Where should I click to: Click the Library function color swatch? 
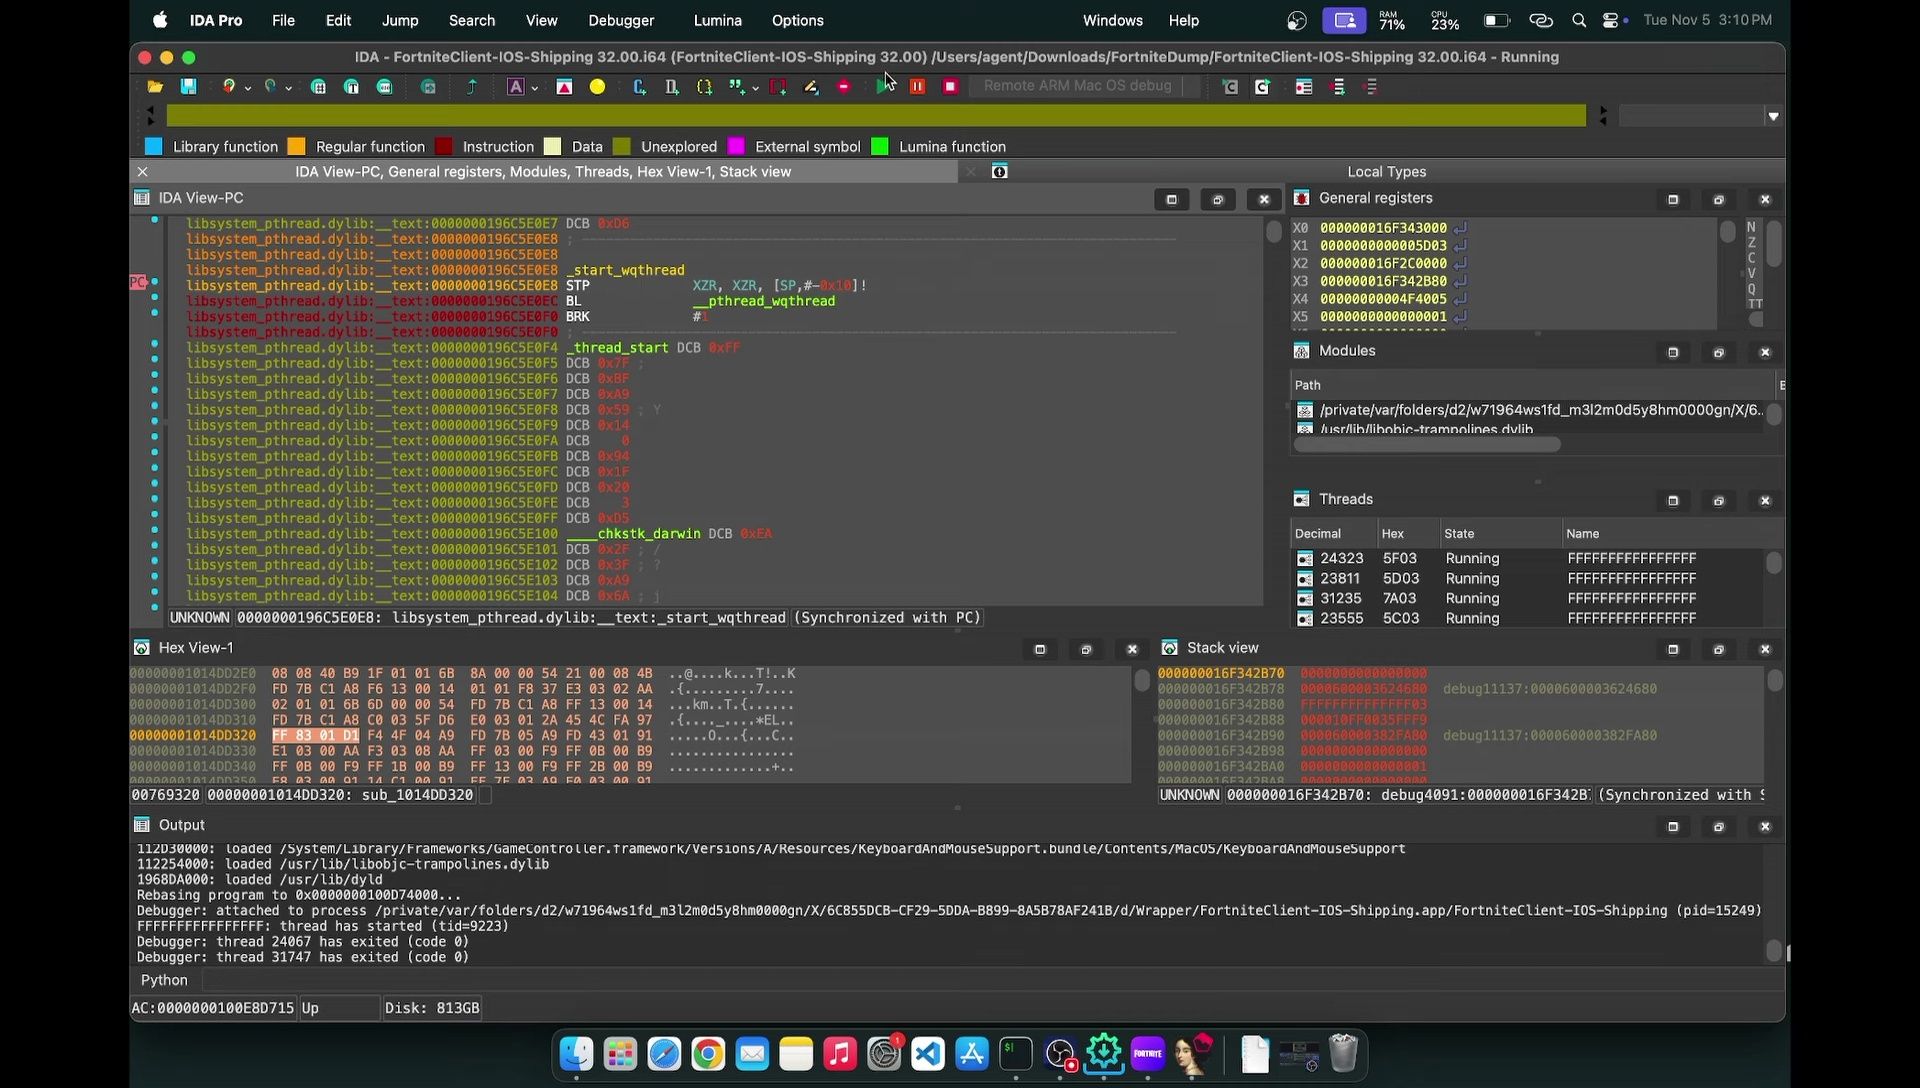[153, 147]
